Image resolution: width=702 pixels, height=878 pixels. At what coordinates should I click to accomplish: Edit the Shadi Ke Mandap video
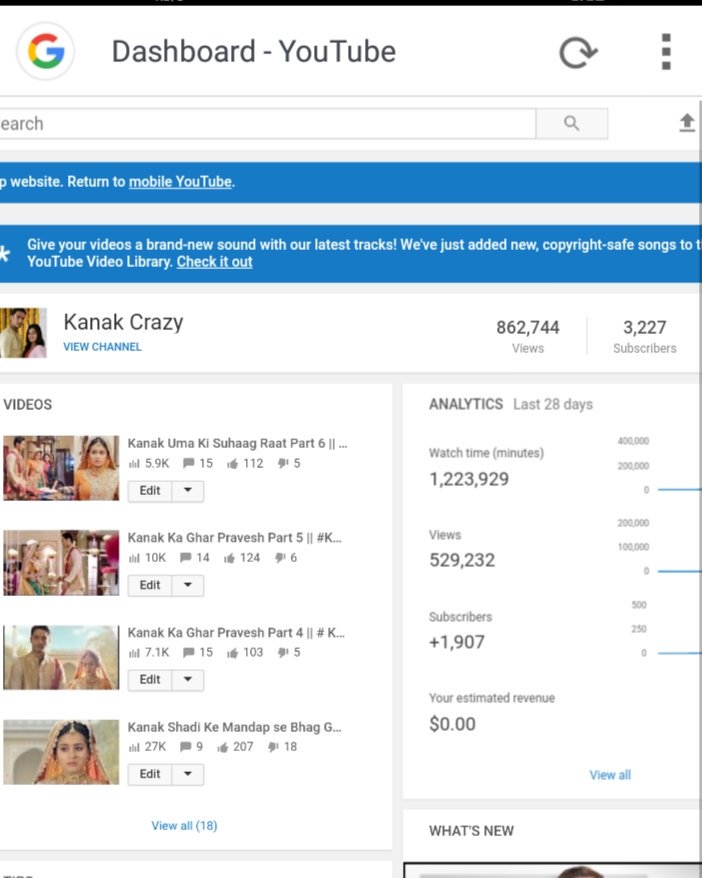point(150,774)
